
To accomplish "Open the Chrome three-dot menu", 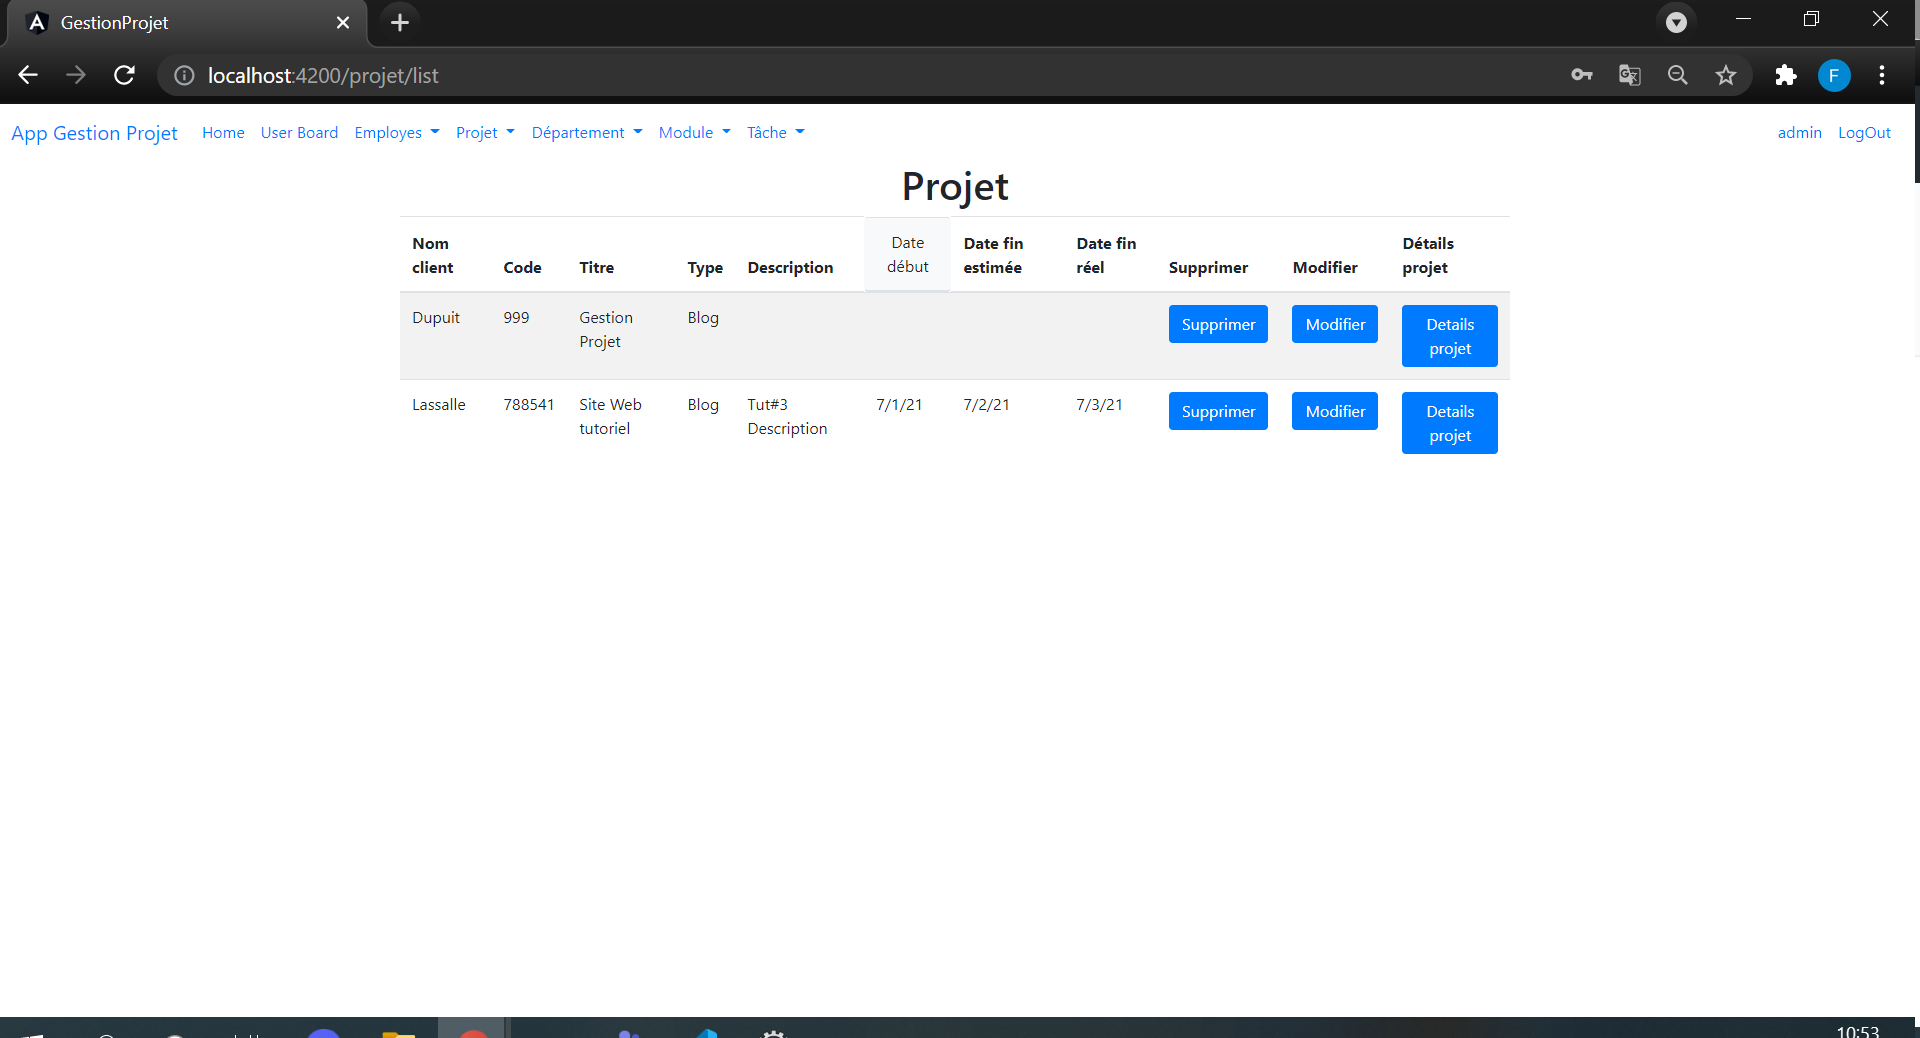I will coord(1882,75).
